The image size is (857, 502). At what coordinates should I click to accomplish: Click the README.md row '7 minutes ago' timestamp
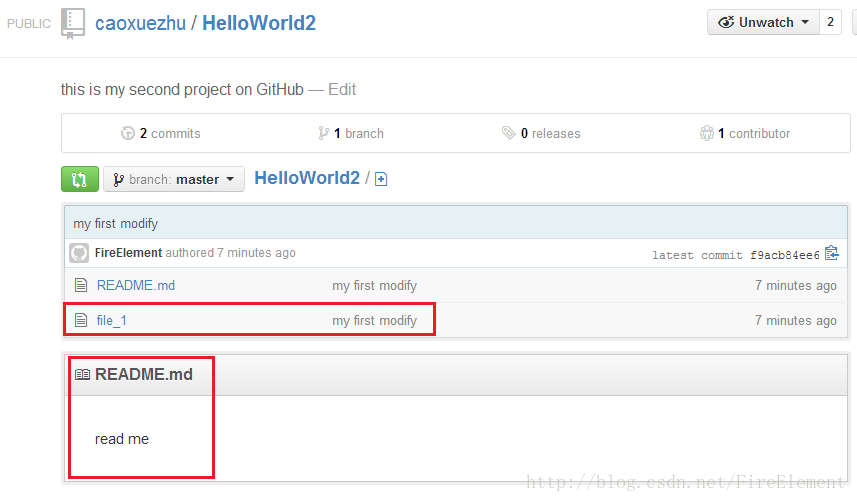click(796, 285)
